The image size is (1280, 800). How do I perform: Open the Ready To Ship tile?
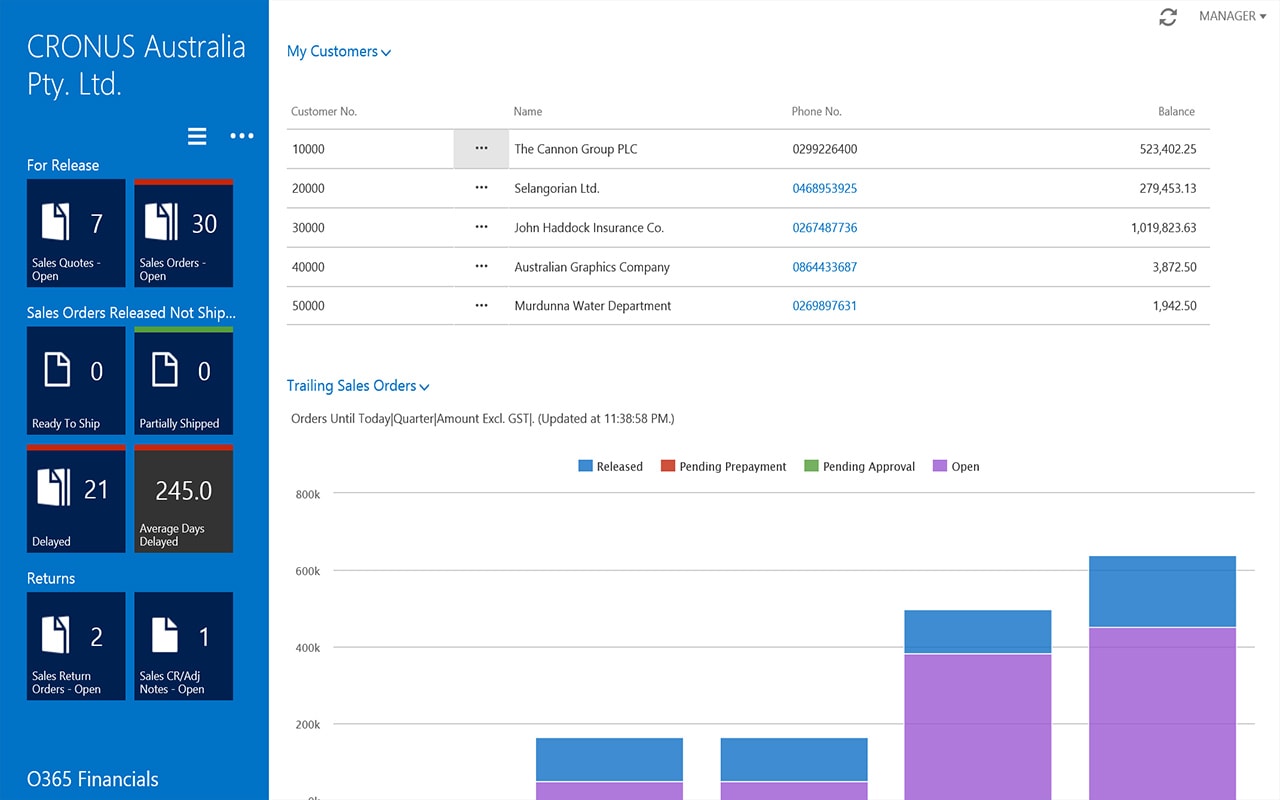[76, 381]
